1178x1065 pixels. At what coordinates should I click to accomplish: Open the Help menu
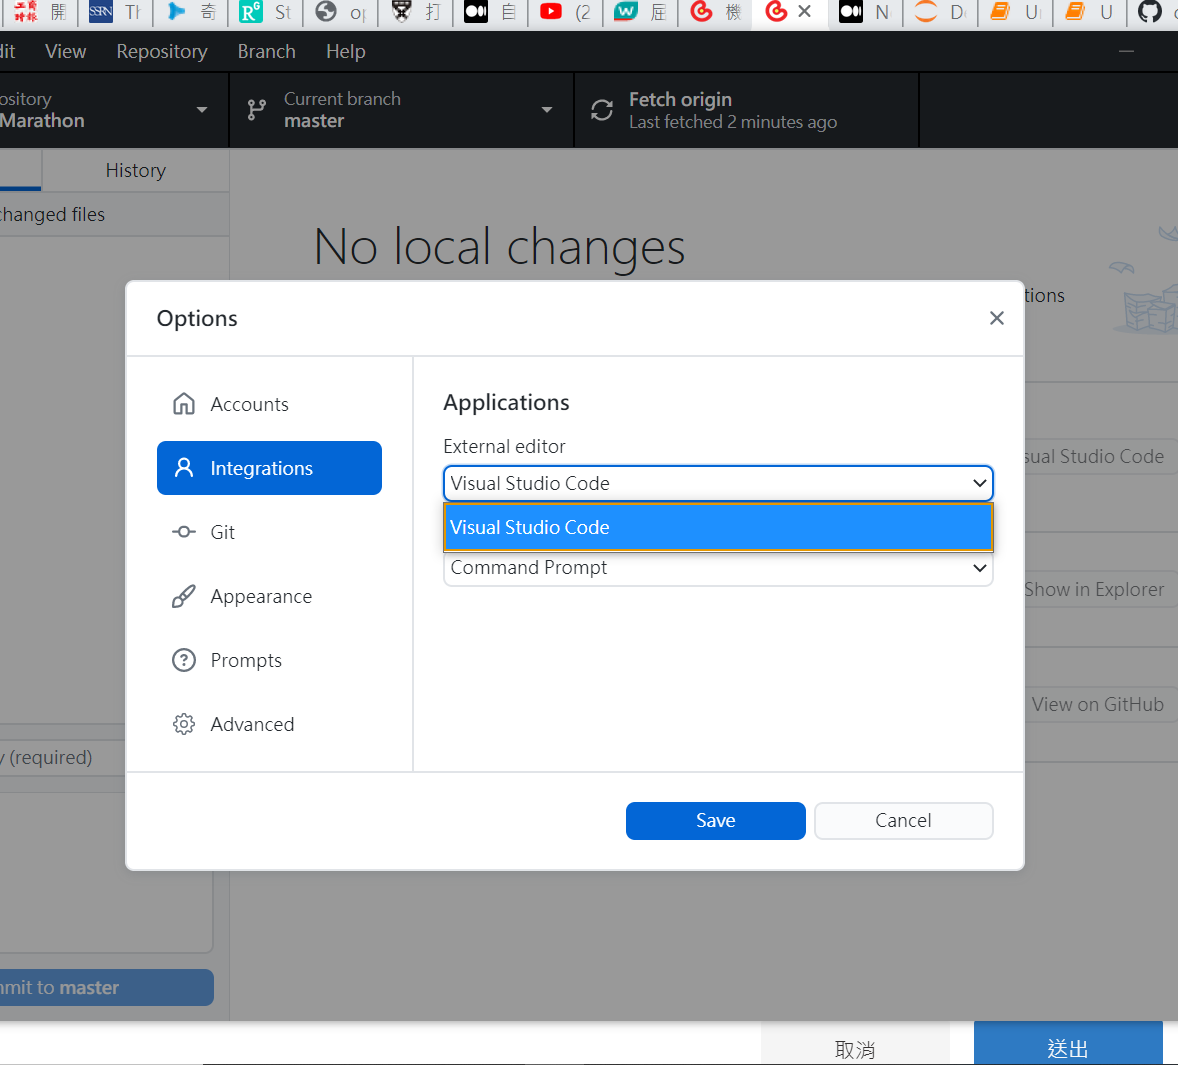tap(345, 51)
